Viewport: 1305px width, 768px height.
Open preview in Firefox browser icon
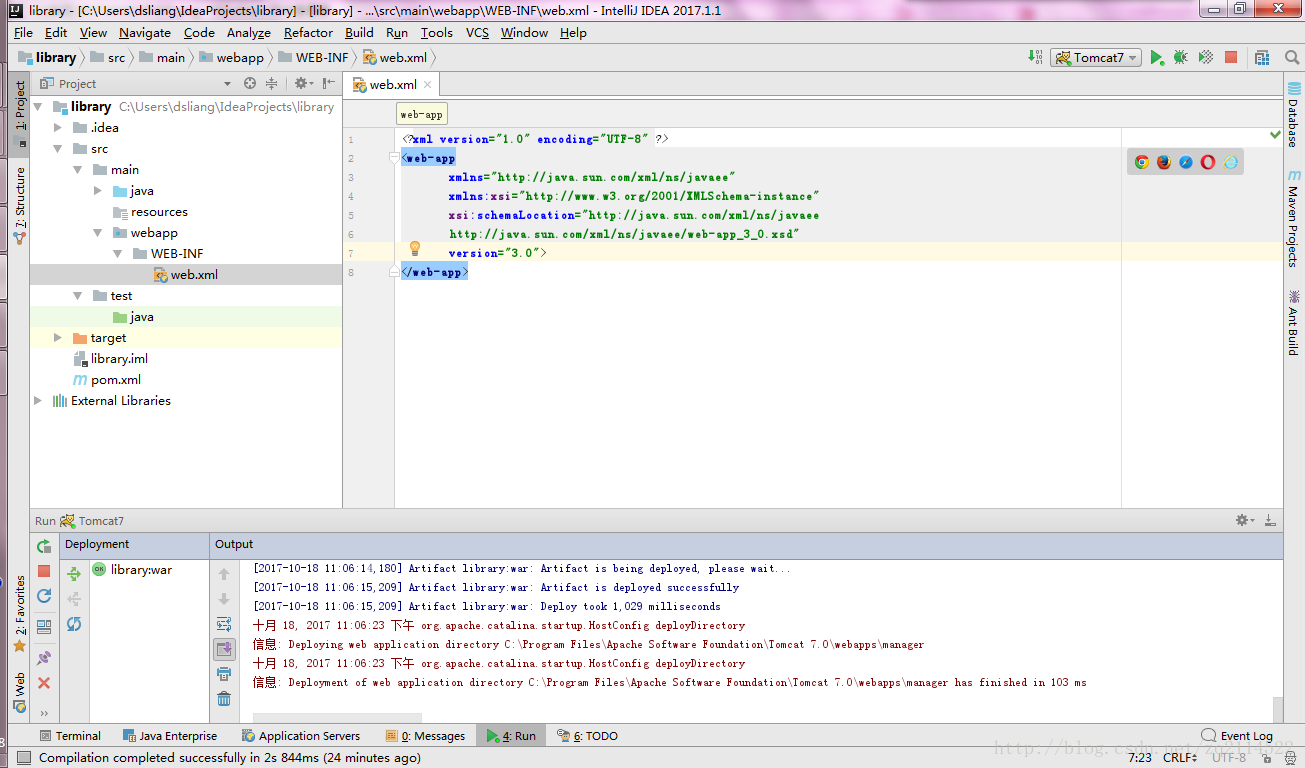tap(1164, 162)
